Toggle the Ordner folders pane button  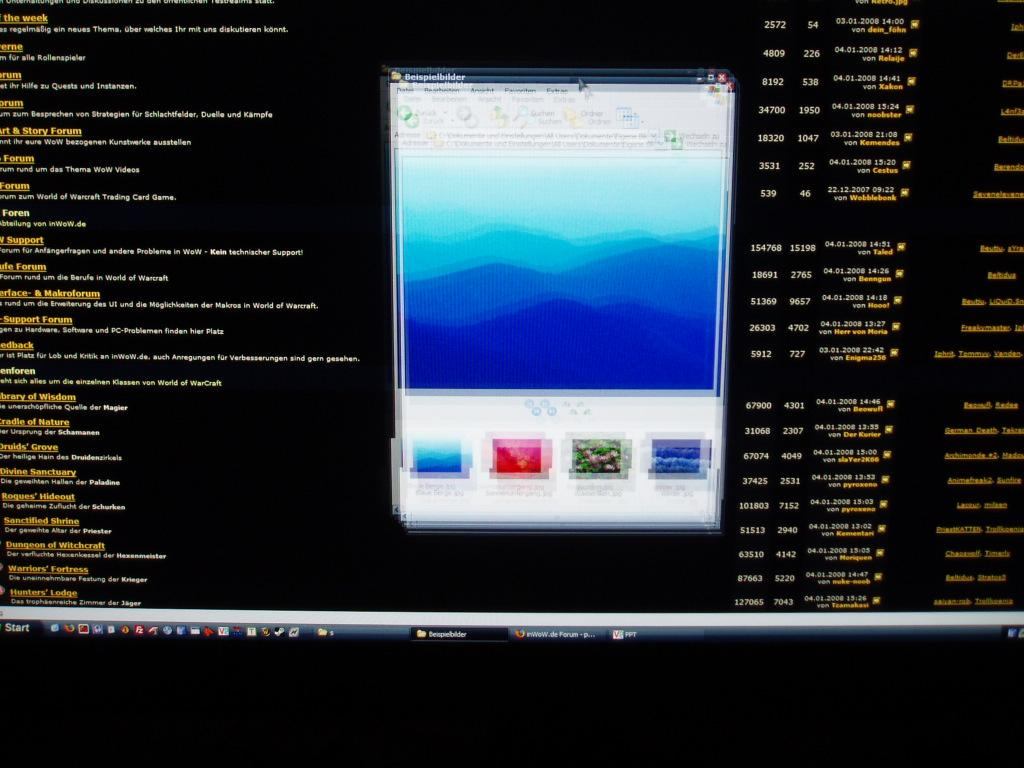586,118
